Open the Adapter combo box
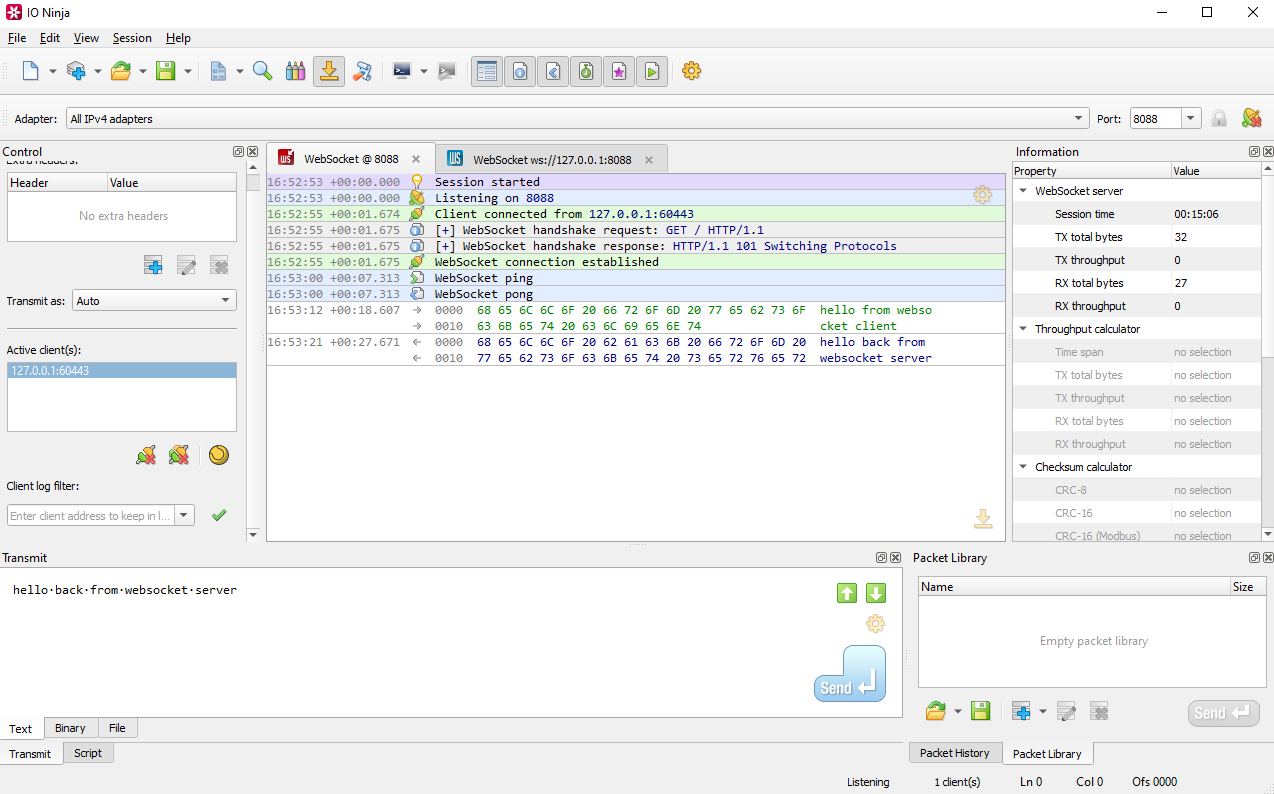1274x794 pixels. pos(577,119)
